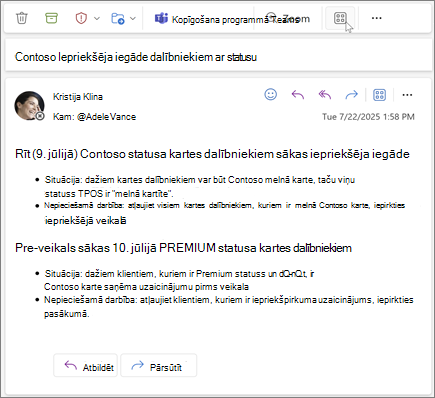This screenshot has height=398, width=435.
Task: Click the last line text pasākumā.
Action: (67, 314)
